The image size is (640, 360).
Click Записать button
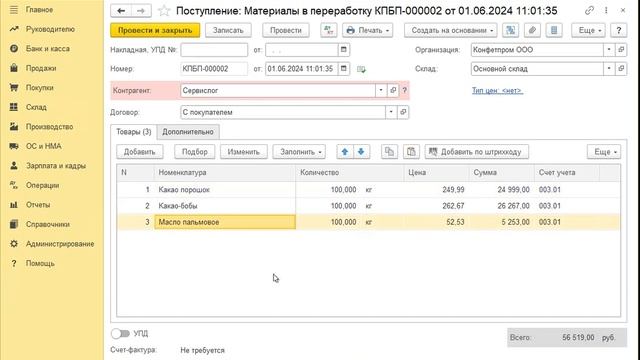228,30
